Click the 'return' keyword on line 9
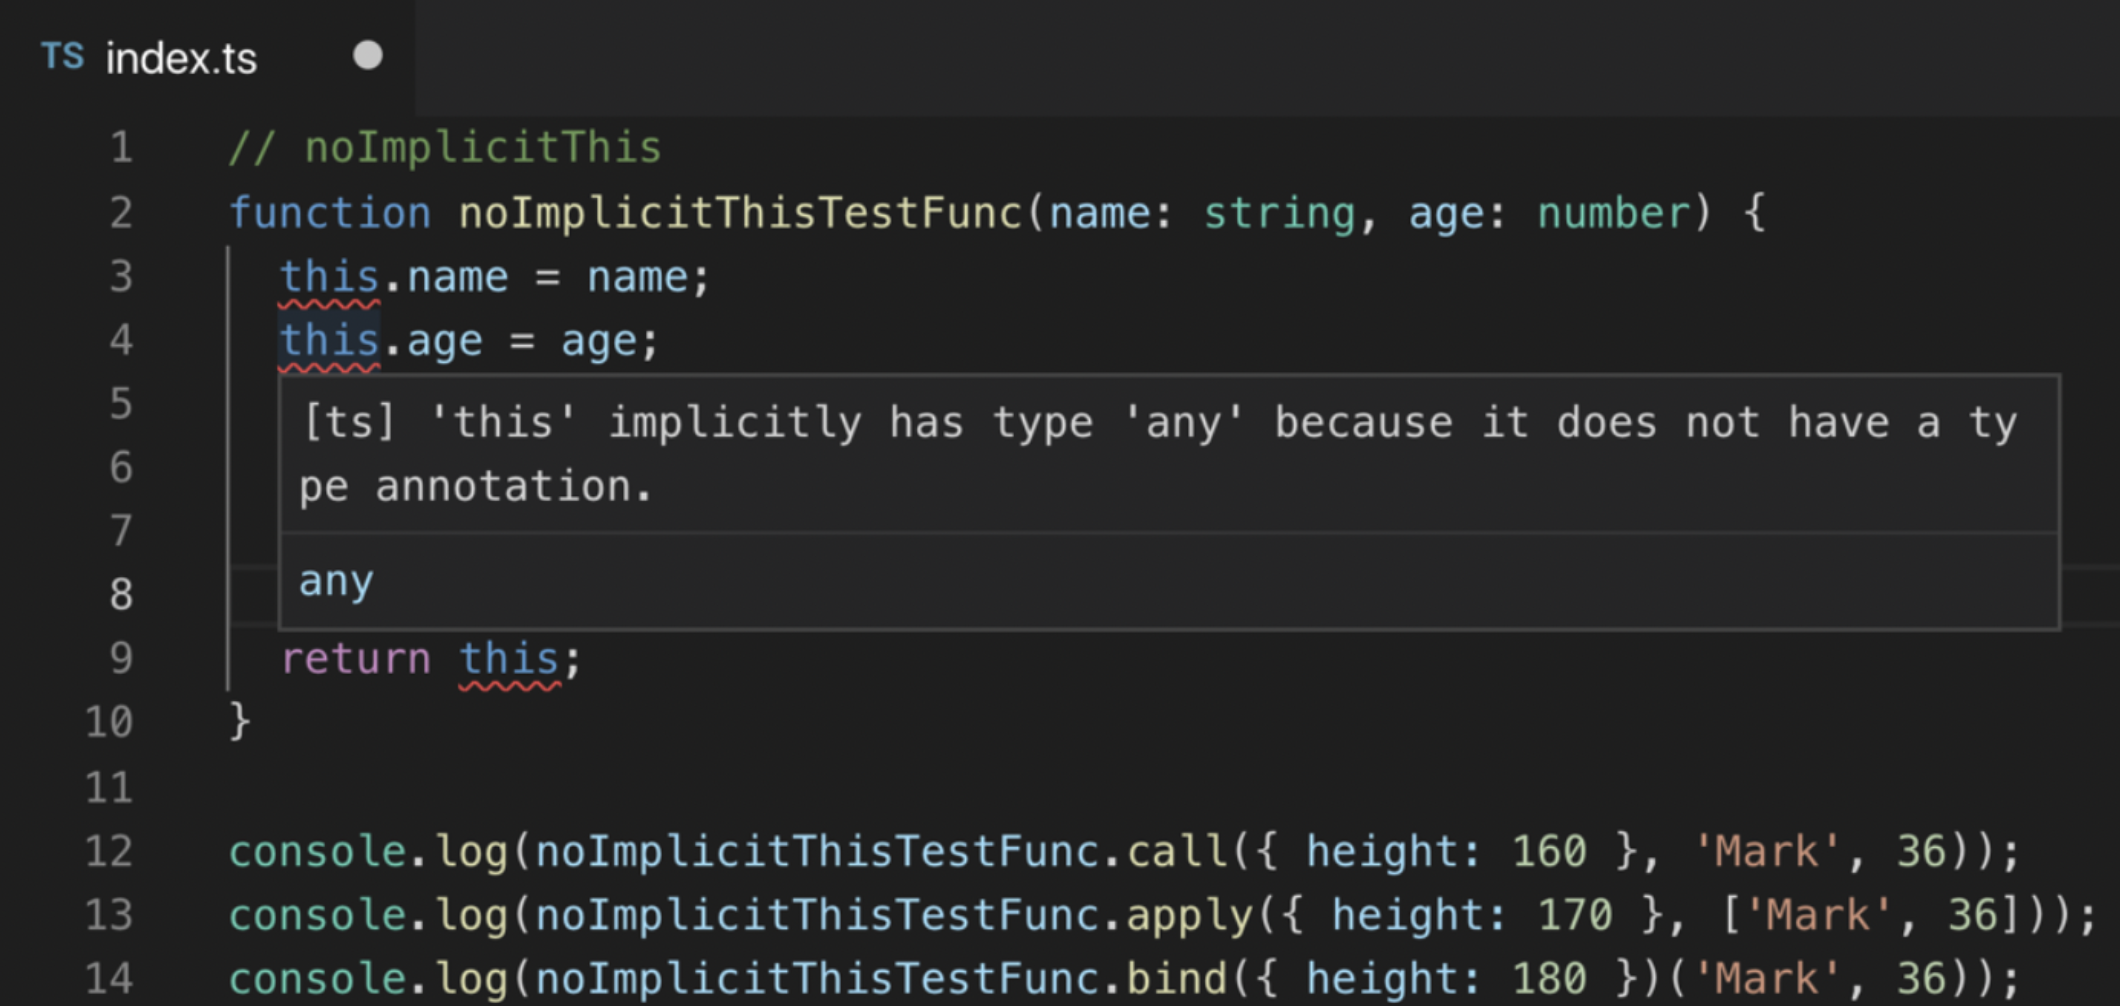 coord(355,659)
